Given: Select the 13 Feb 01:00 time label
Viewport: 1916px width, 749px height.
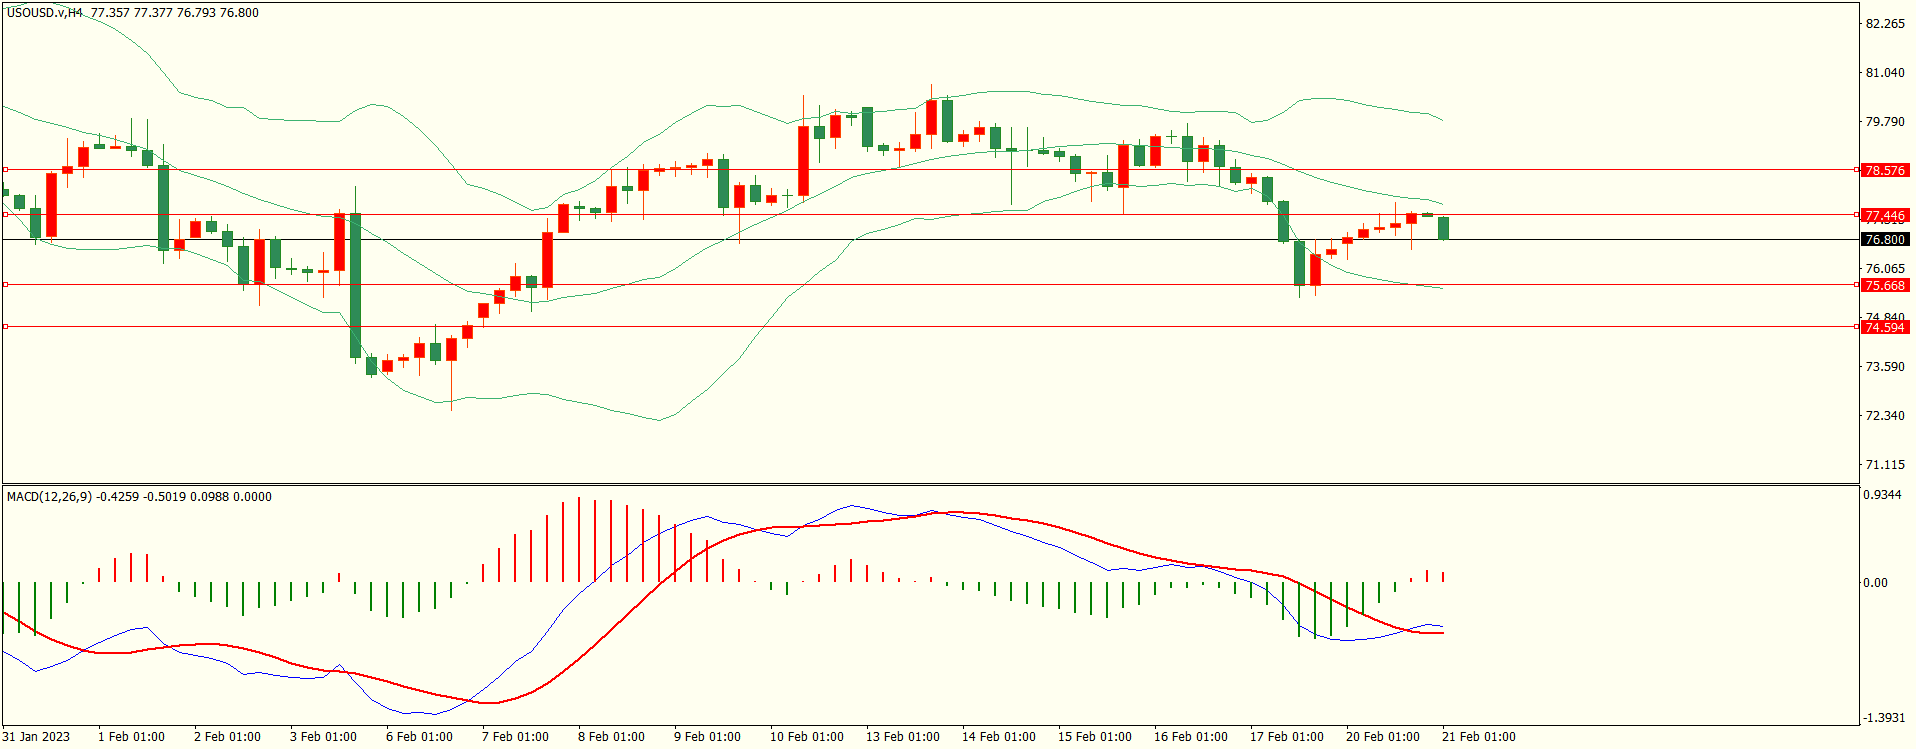Looking at the screenshot, I should pos(902,737).
